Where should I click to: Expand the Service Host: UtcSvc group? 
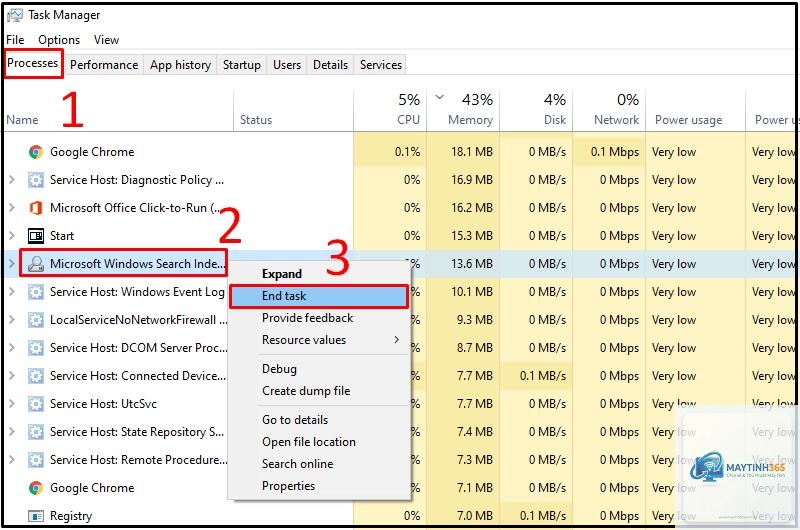coord(12,405)
